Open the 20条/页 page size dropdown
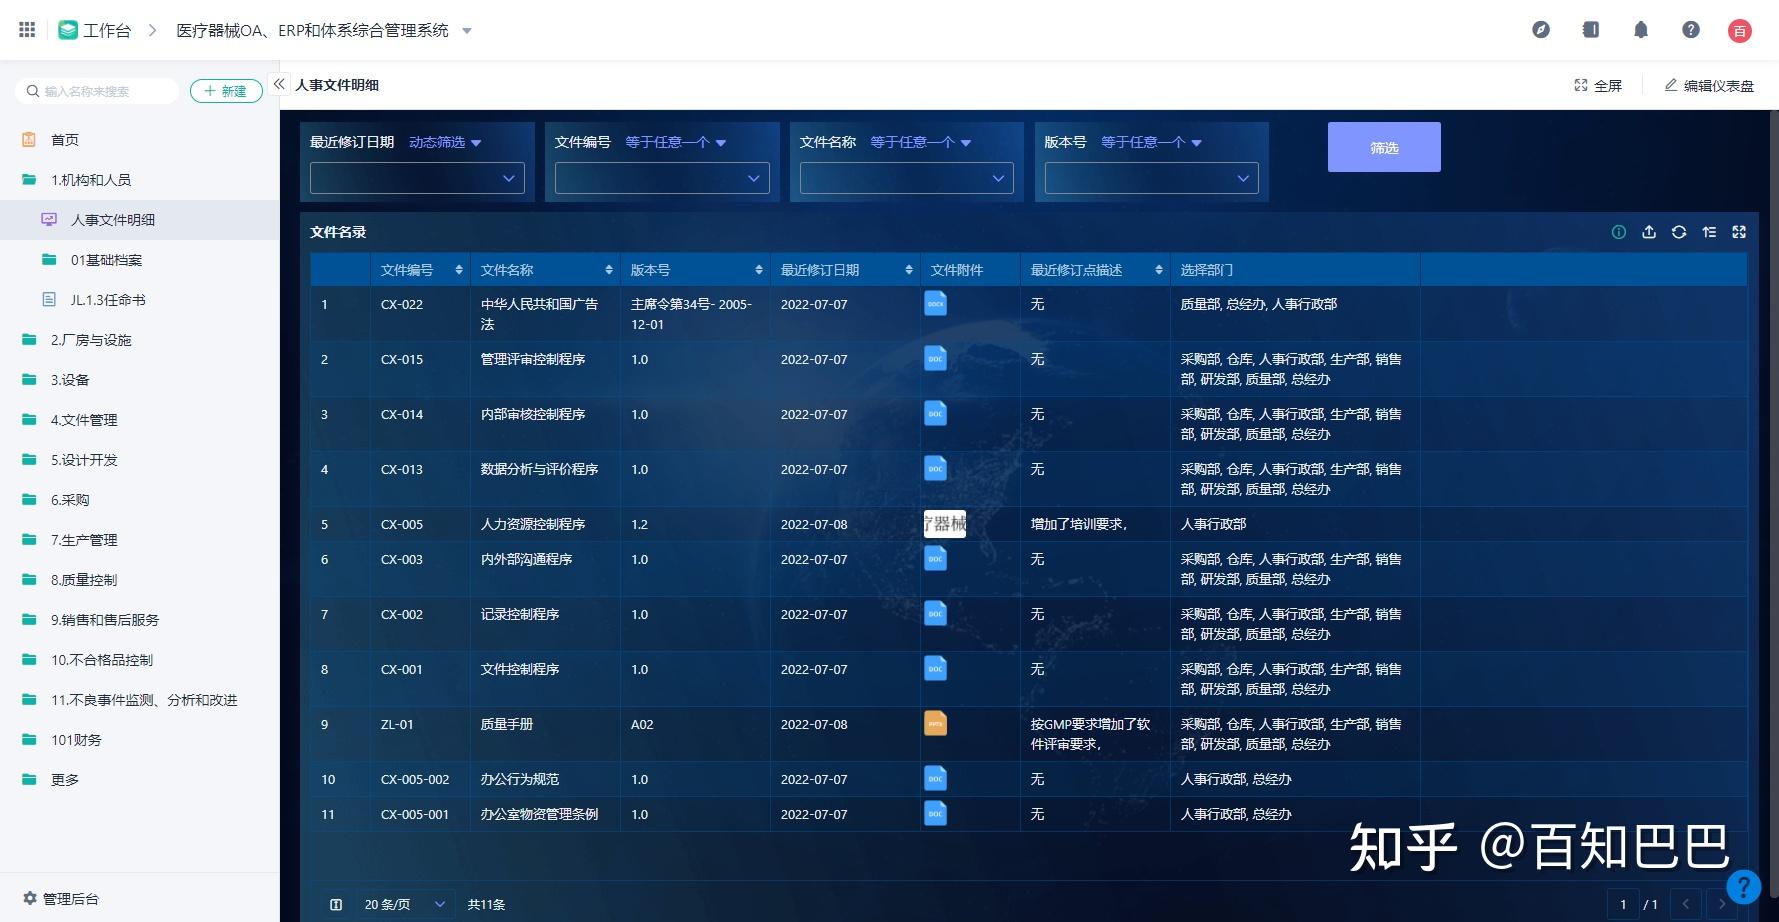 coord(403,904)
